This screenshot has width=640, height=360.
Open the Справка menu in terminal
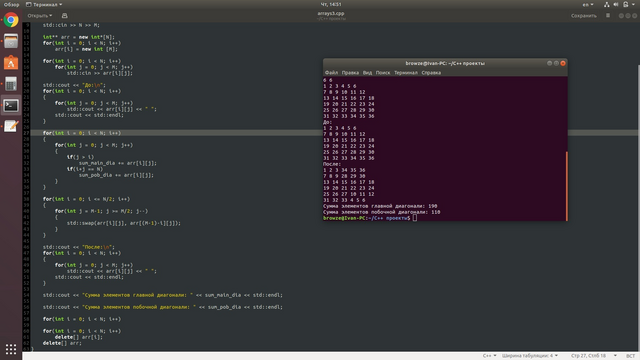click(x=431, y=73)
